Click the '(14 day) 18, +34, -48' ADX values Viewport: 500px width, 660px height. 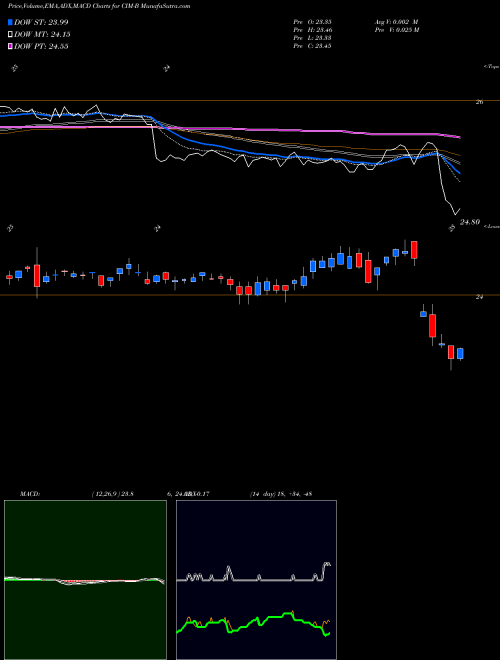click(x=281, y=494)
